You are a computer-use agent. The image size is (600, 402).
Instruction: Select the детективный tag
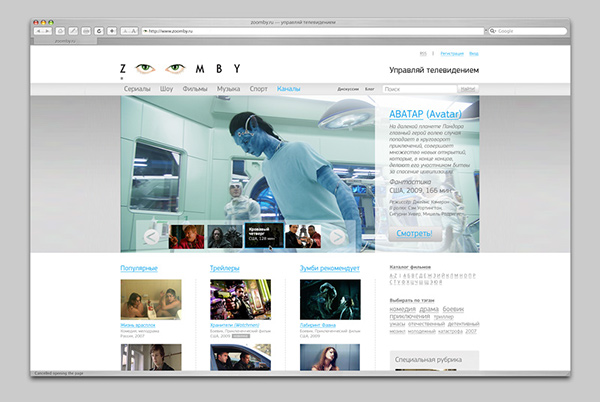pyautogui.click(x=463, y=324)
